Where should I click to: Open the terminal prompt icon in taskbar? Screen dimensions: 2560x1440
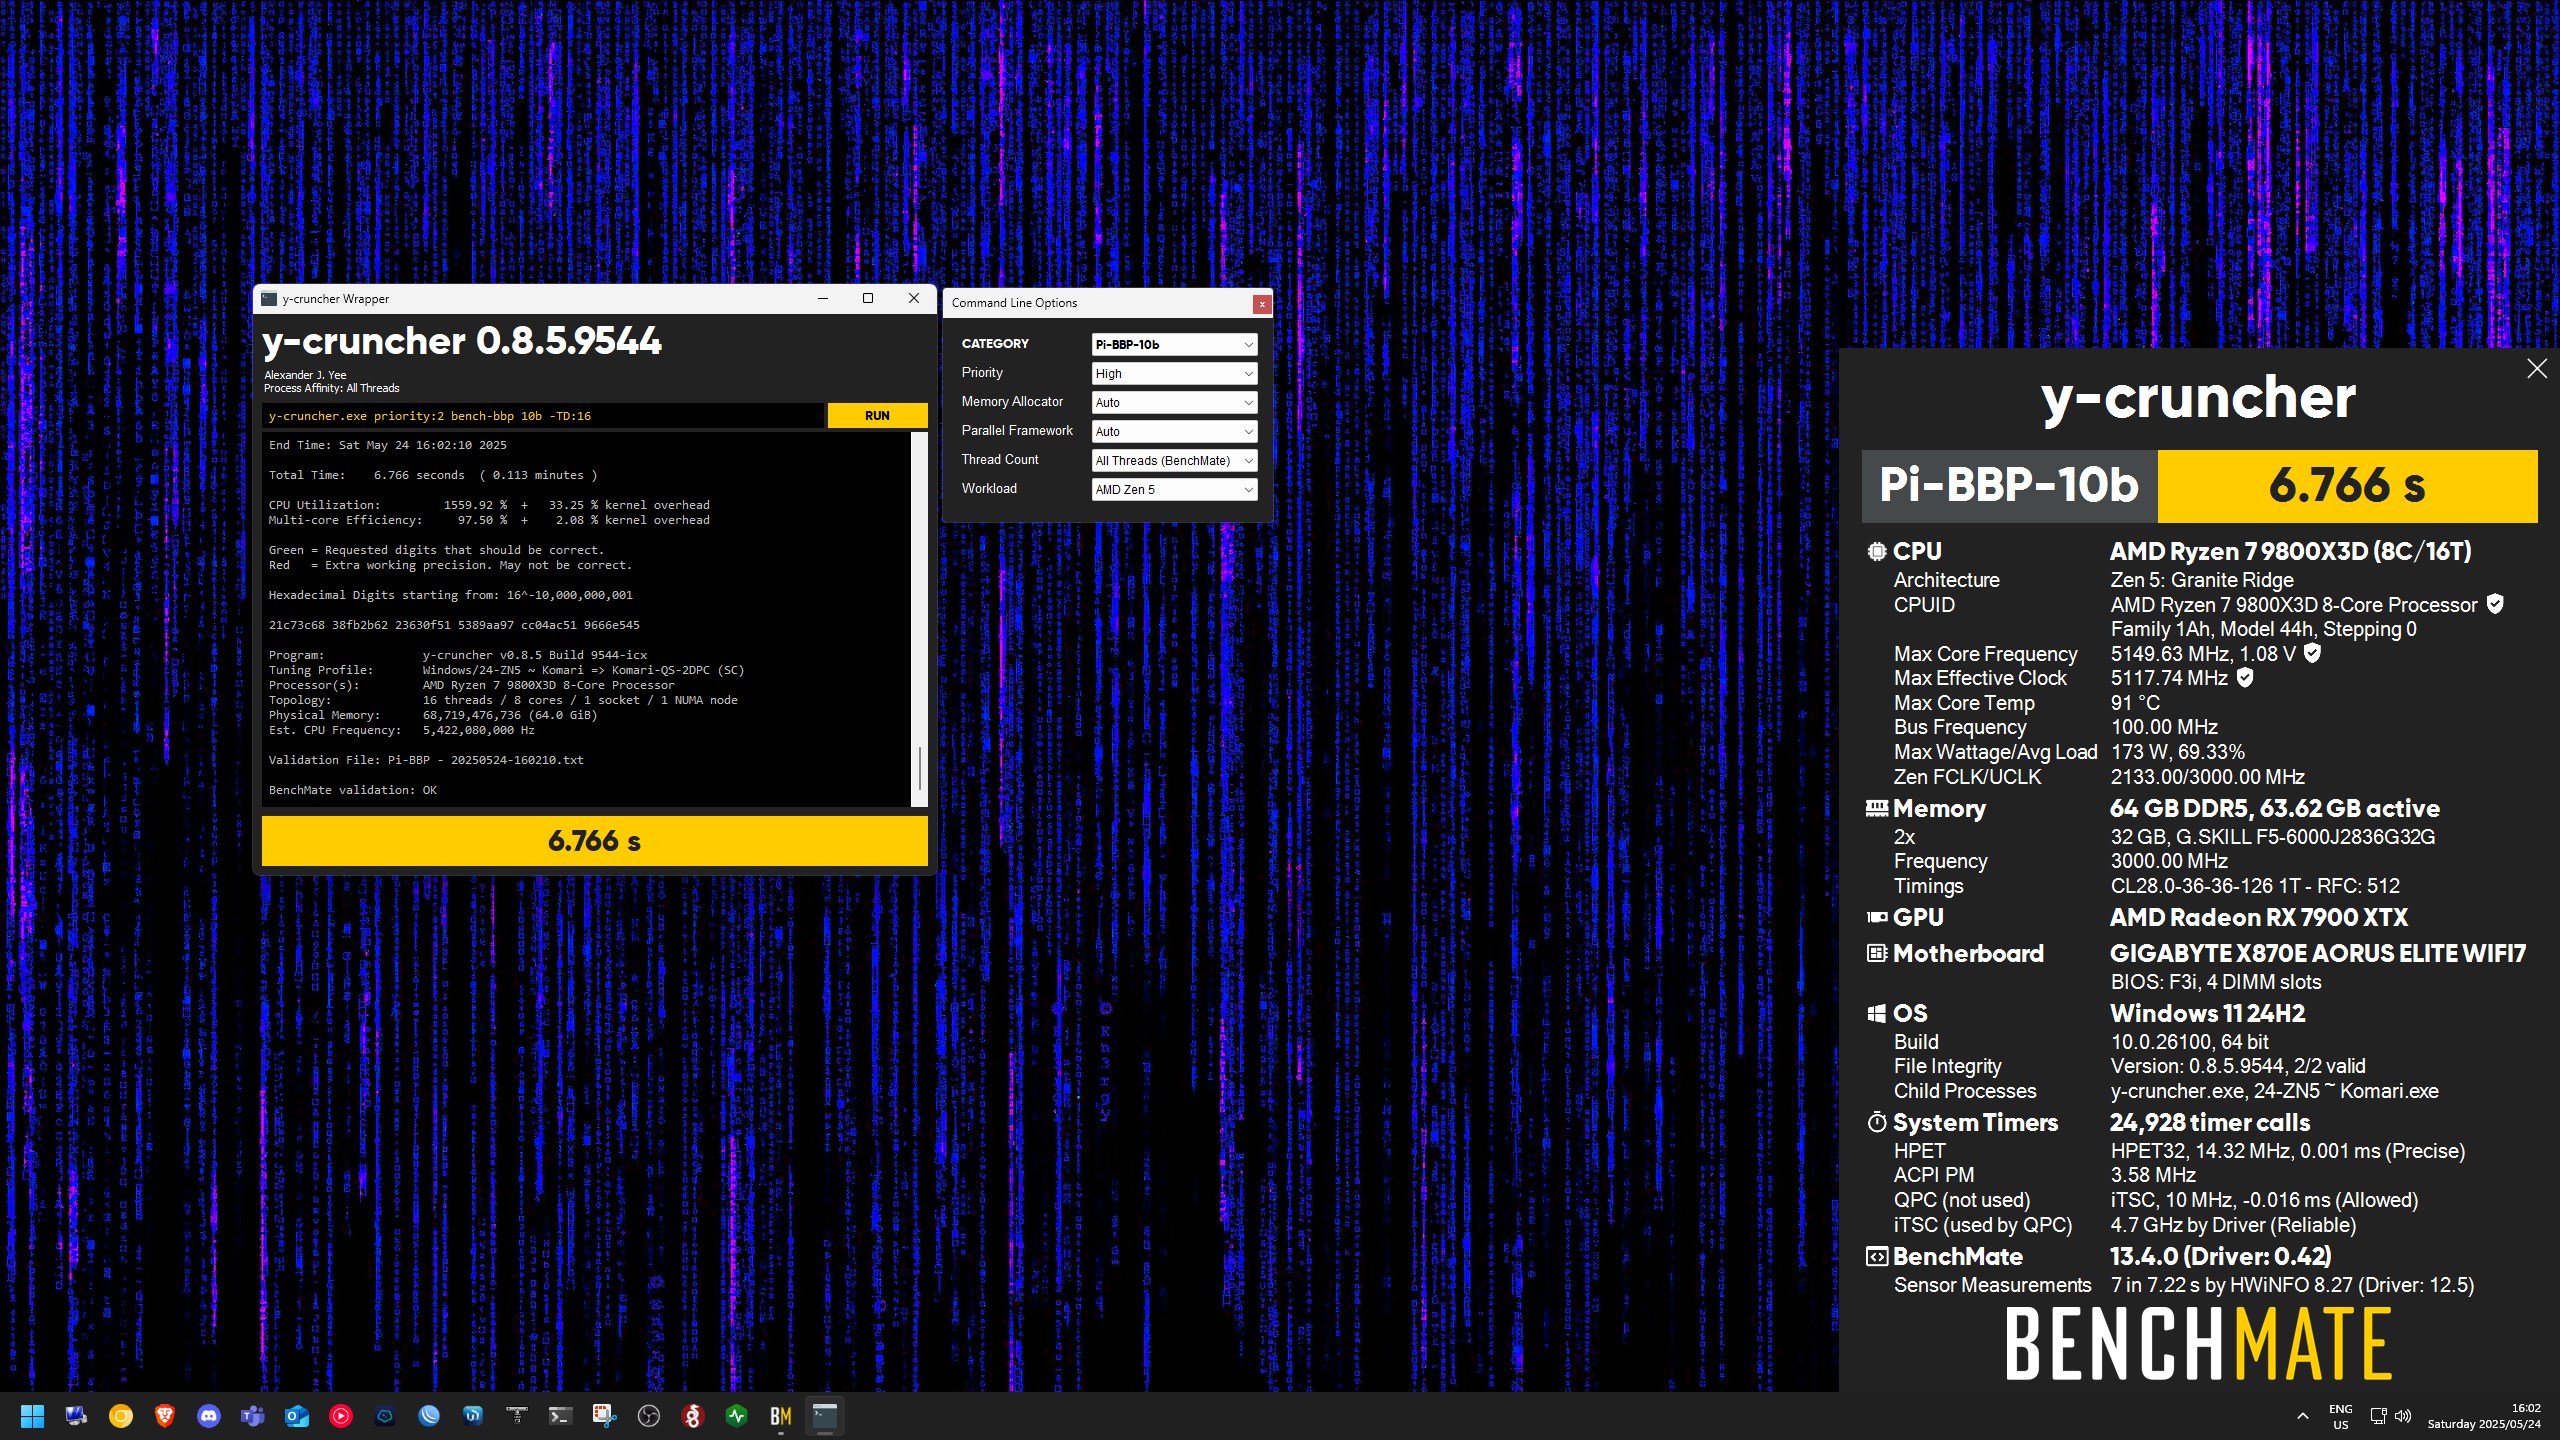(561, 1416)
